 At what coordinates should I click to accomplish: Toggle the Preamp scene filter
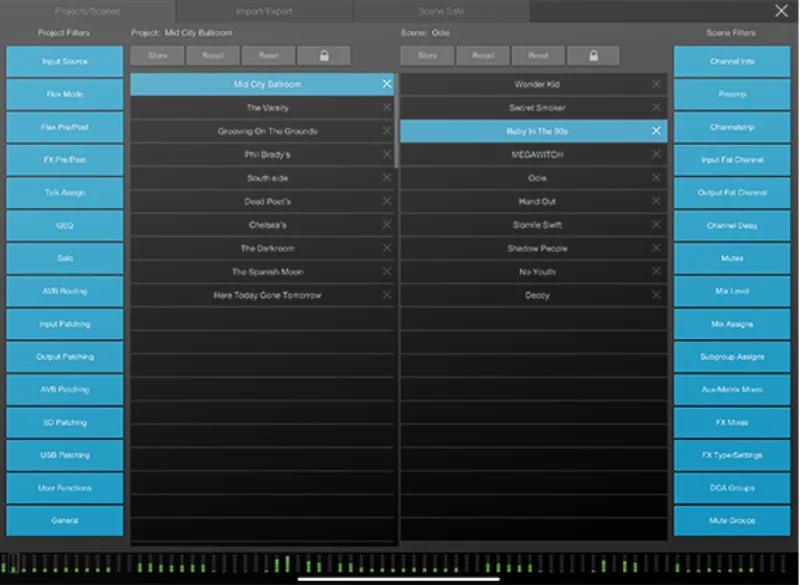pyautogui.click(x=732, y=94)
